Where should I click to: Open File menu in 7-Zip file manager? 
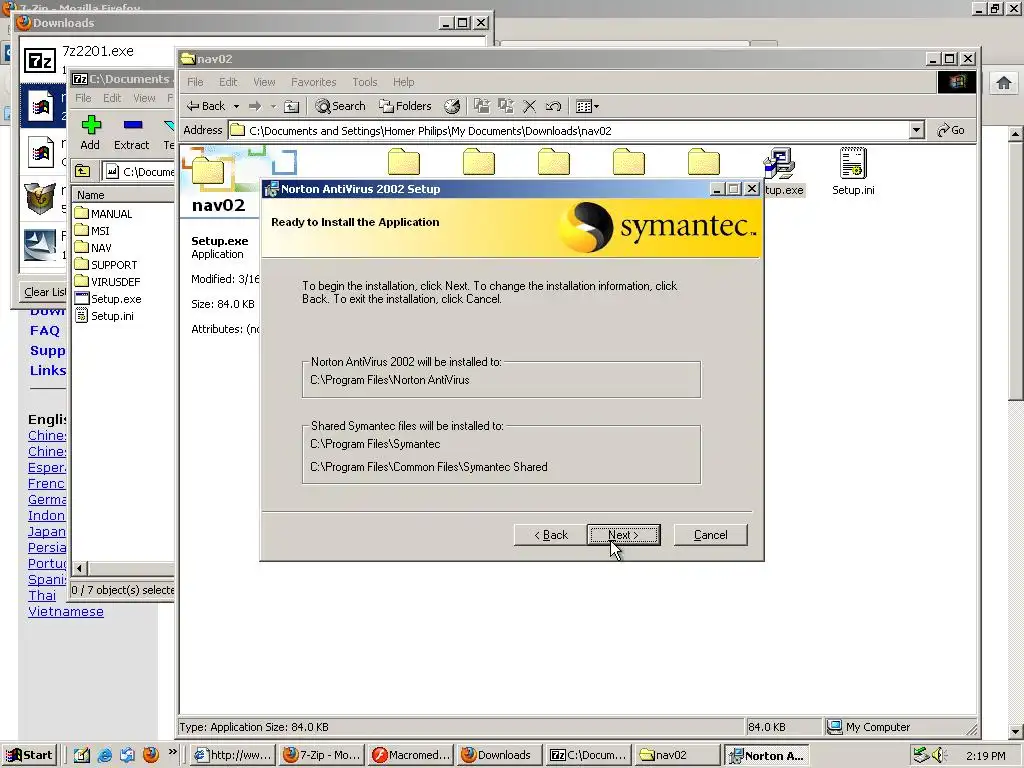point(83,98)
